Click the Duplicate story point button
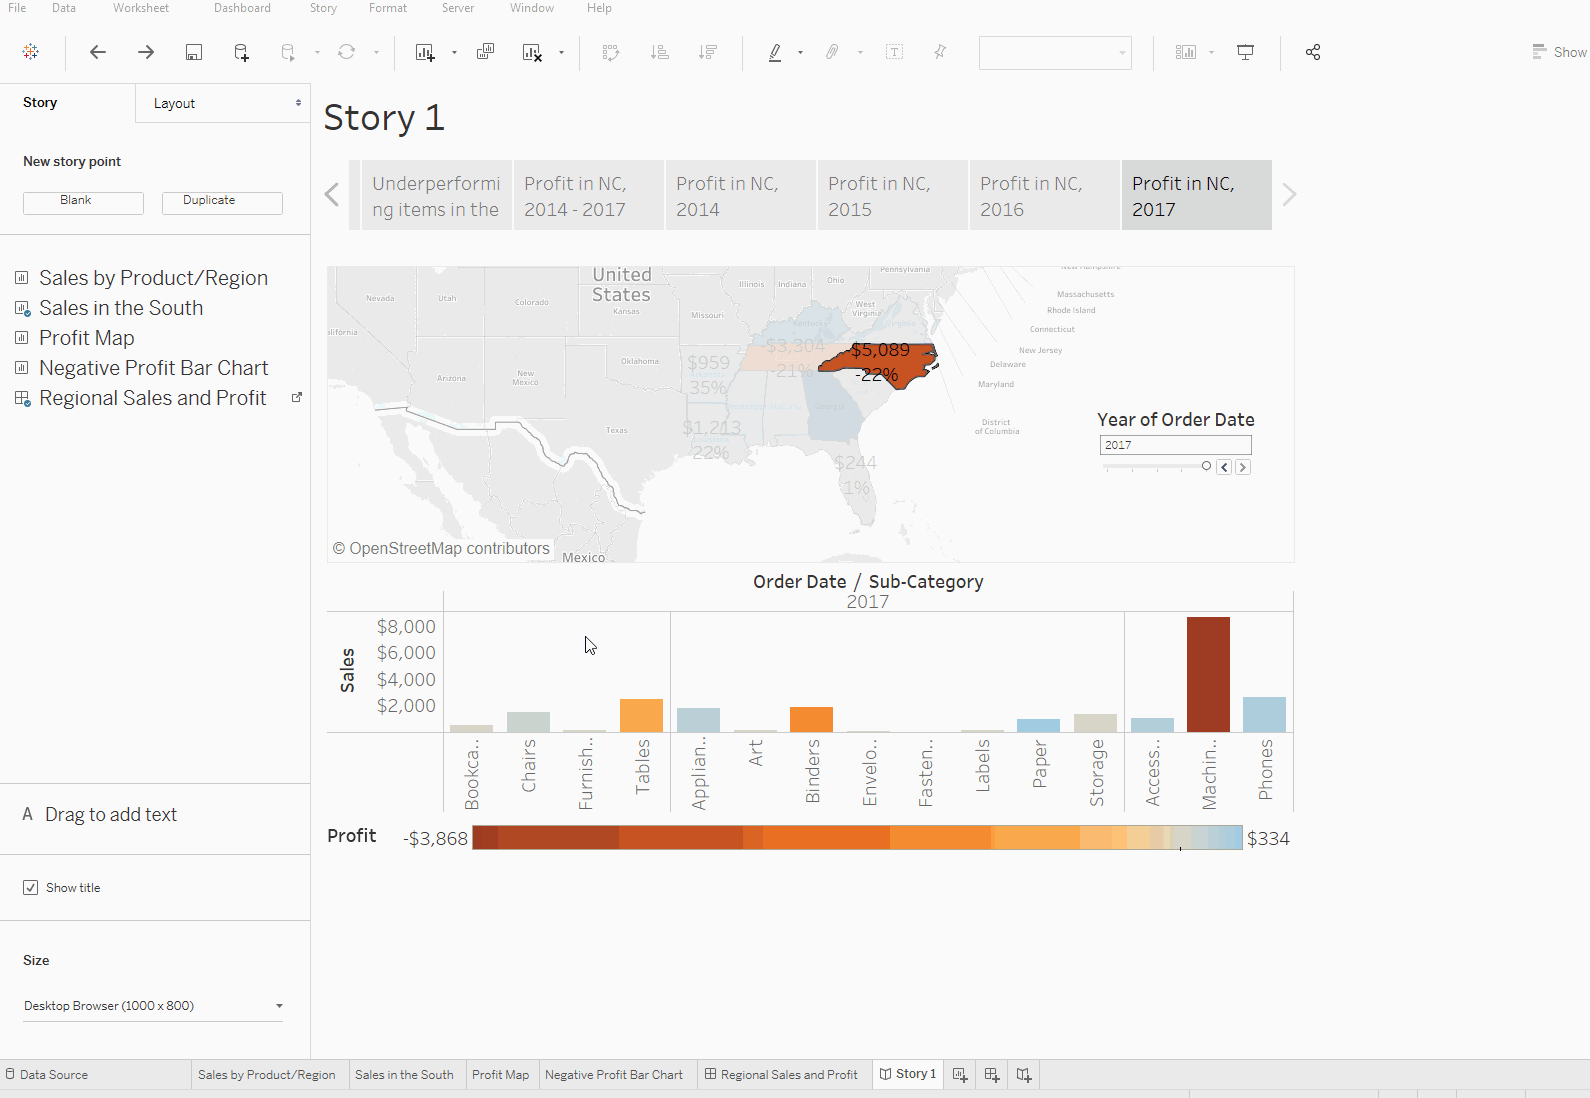Viewport: 1590px width, 1098px height. 222,202
